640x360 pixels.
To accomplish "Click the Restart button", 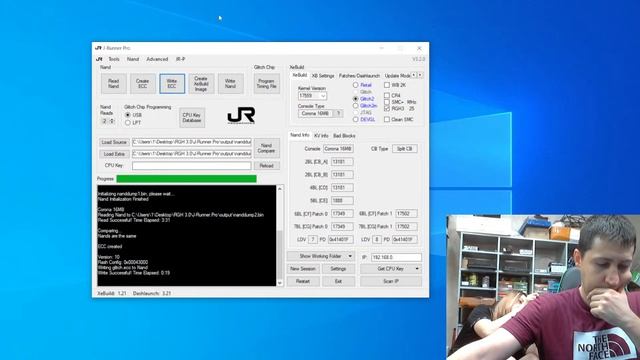I will pos(303,281).
